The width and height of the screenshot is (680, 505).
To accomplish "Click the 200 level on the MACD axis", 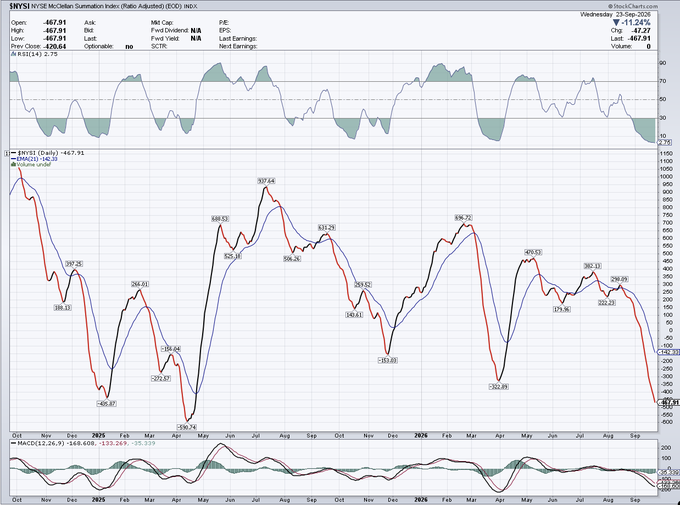I will [x=665, y=448].
